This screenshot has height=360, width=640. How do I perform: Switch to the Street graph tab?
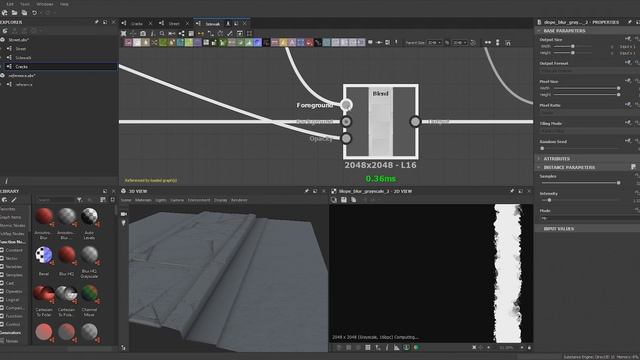[x=174, y=24]
